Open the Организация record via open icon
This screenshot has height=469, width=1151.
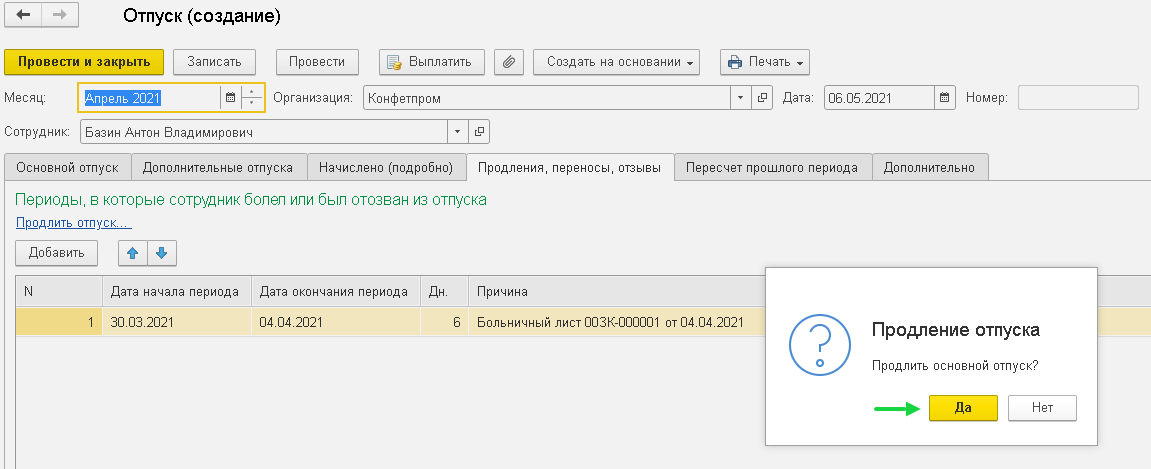763,98
